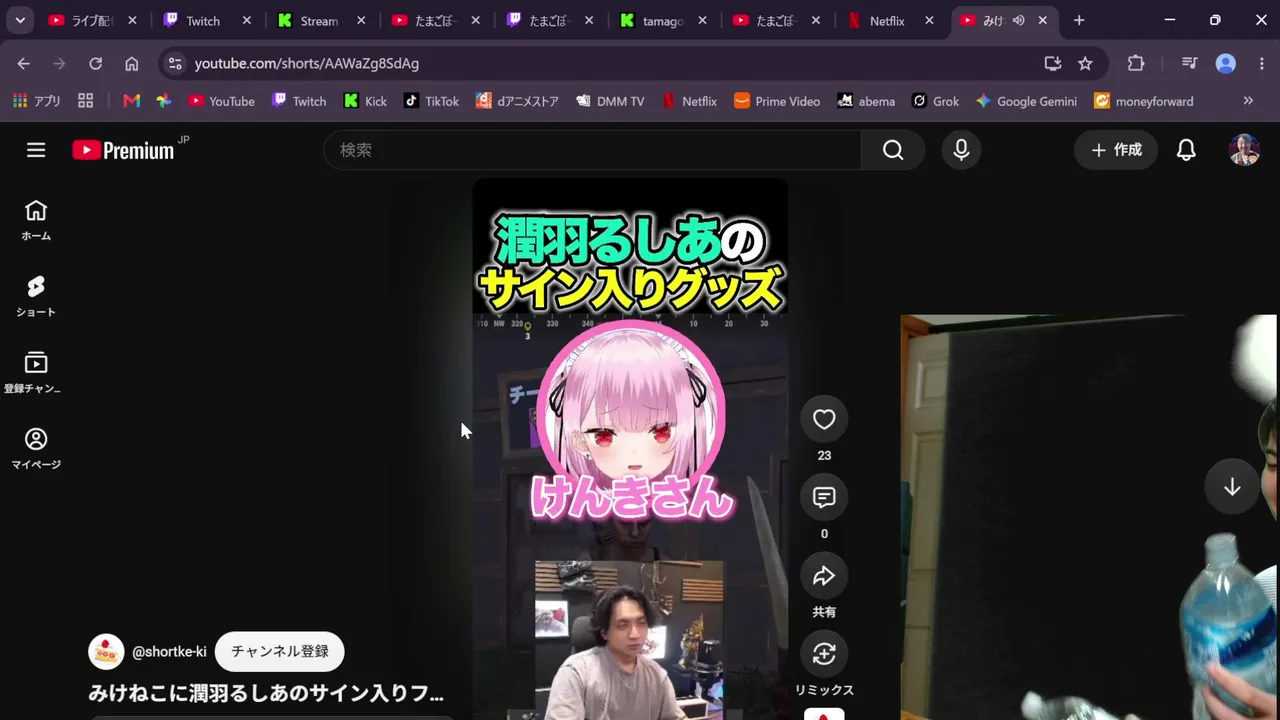The image size is (1280, 720).
Task: Open マイページ in the sidebar
Action: tap(36, 449)
